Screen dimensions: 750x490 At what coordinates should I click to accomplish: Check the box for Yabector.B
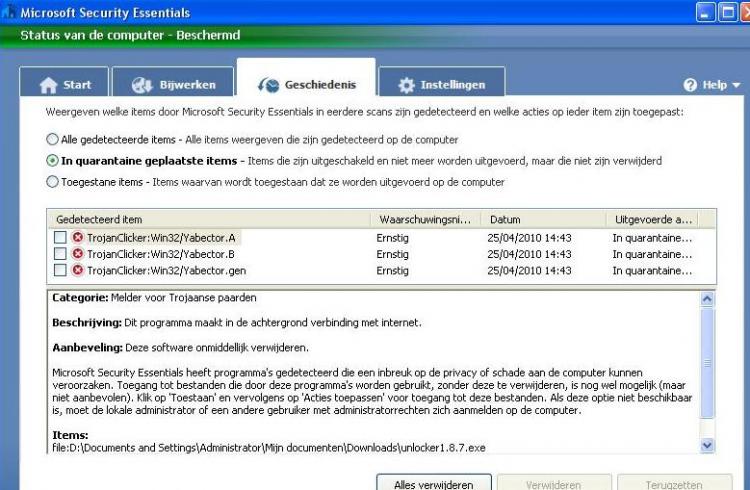60,254
